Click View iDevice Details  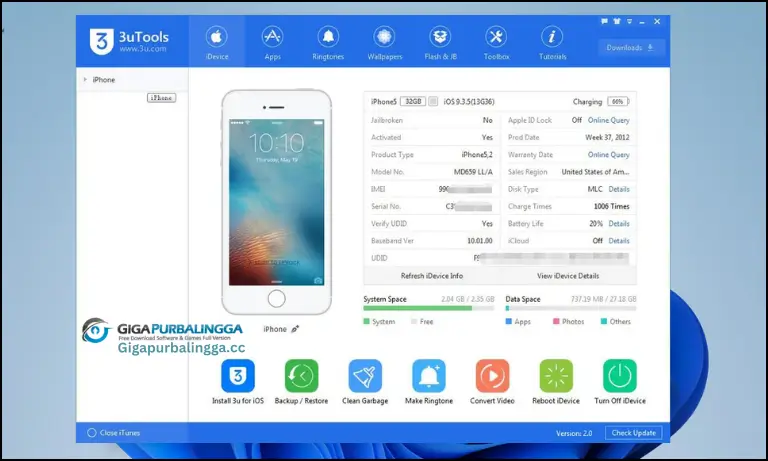pyautogui.click(x=568, y=276)
